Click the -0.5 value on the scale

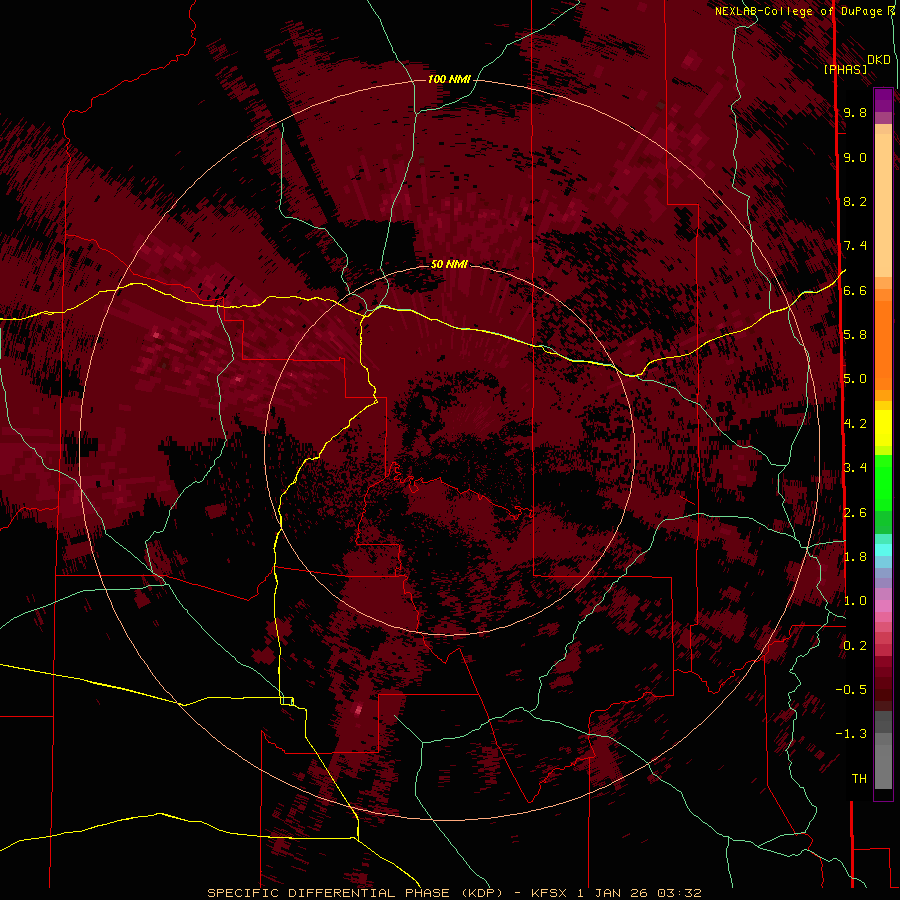pyautogui.click(x=851, y=690)
